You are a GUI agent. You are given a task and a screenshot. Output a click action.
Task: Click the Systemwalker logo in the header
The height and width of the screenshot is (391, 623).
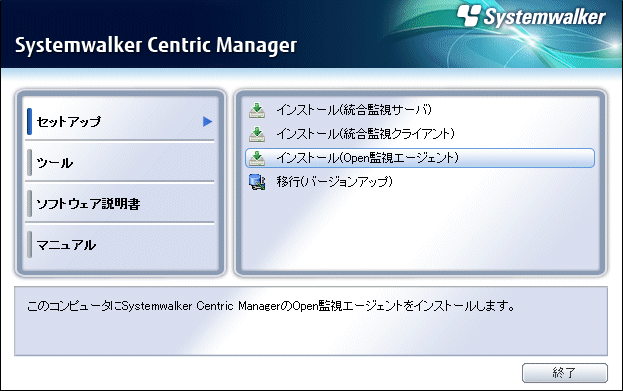531,16
